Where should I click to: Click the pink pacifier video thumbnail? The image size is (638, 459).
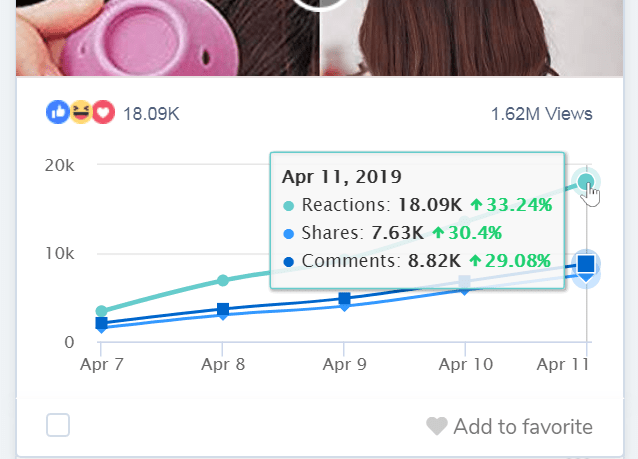[167, 38]
